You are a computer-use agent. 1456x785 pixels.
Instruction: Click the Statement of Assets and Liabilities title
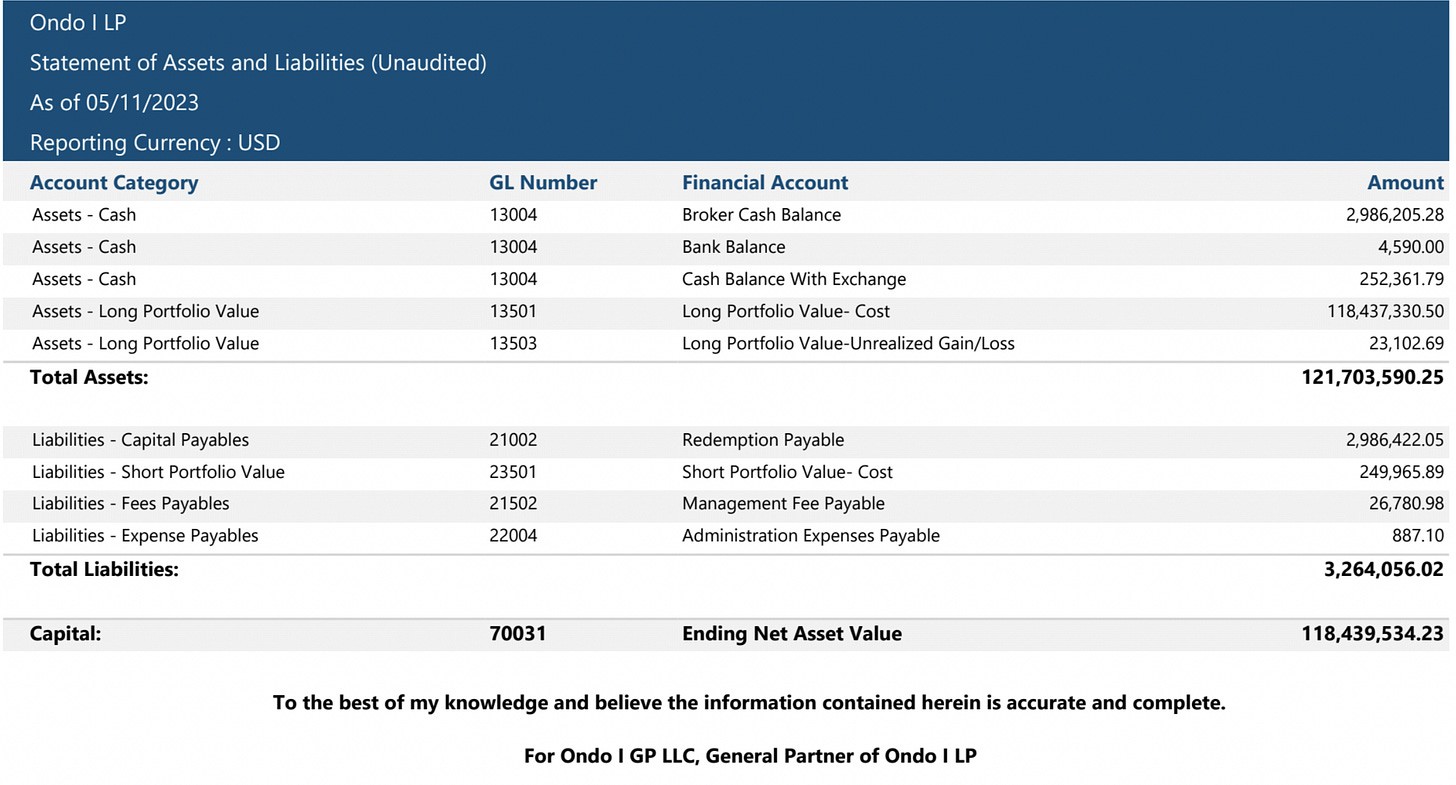tap(258, 63)
